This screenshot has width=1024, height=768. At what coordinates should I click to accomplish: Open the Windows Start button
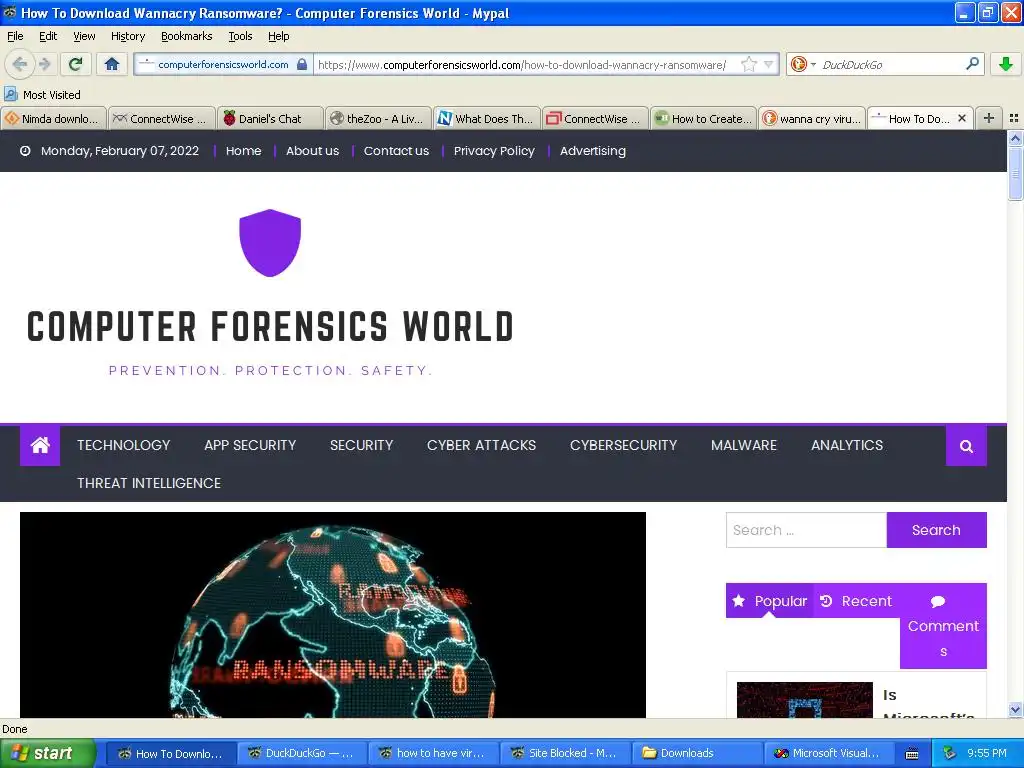click(x=48, y=753)
